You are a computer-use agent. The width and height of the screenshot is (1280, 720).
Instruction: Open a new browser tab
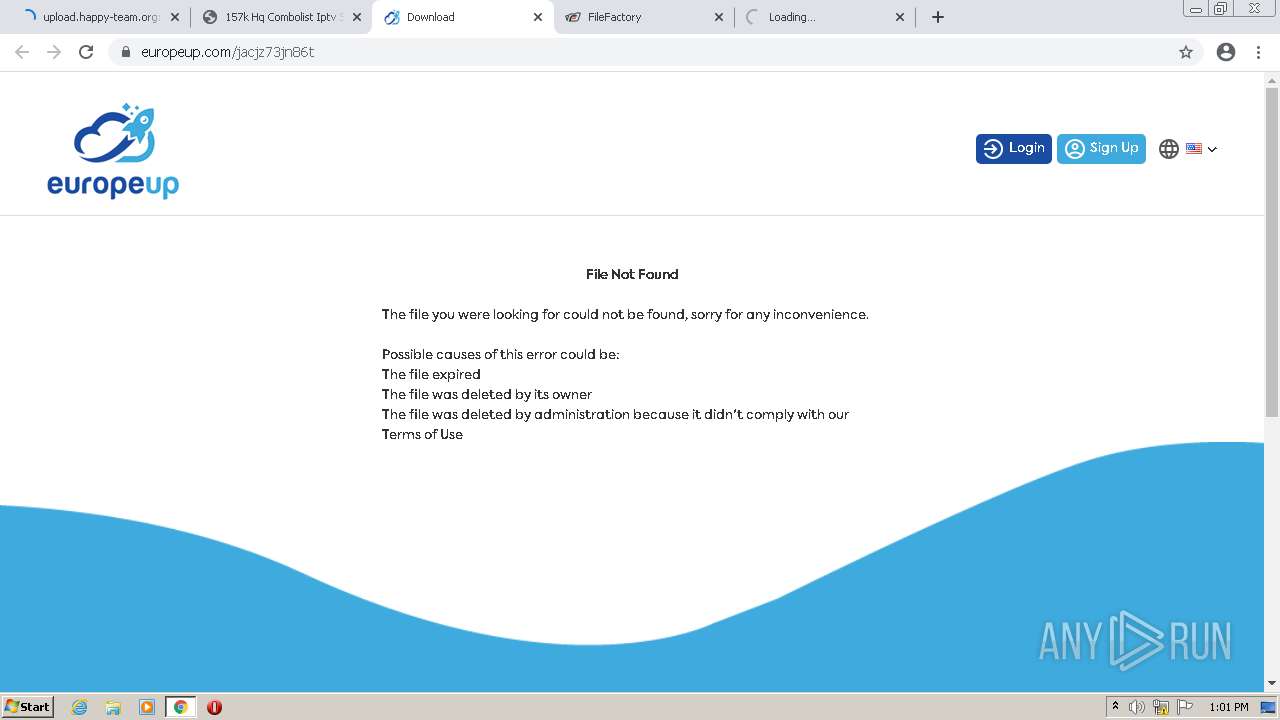tap(937, 17)
